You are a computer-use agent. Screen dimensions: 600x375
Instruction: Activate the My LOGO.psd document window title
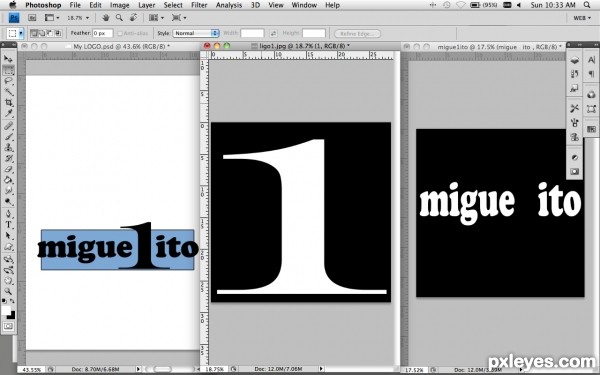pyautogui.click(x=121, y=46)
